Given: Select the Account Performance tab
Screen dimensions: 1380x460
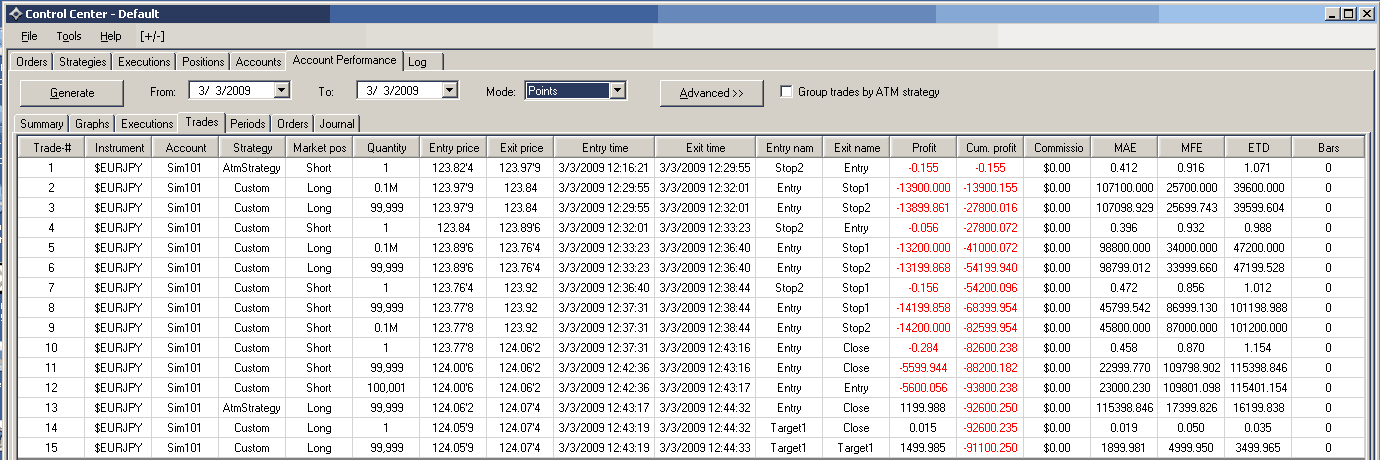Looking at the screenshot, I should pos(344,60).
